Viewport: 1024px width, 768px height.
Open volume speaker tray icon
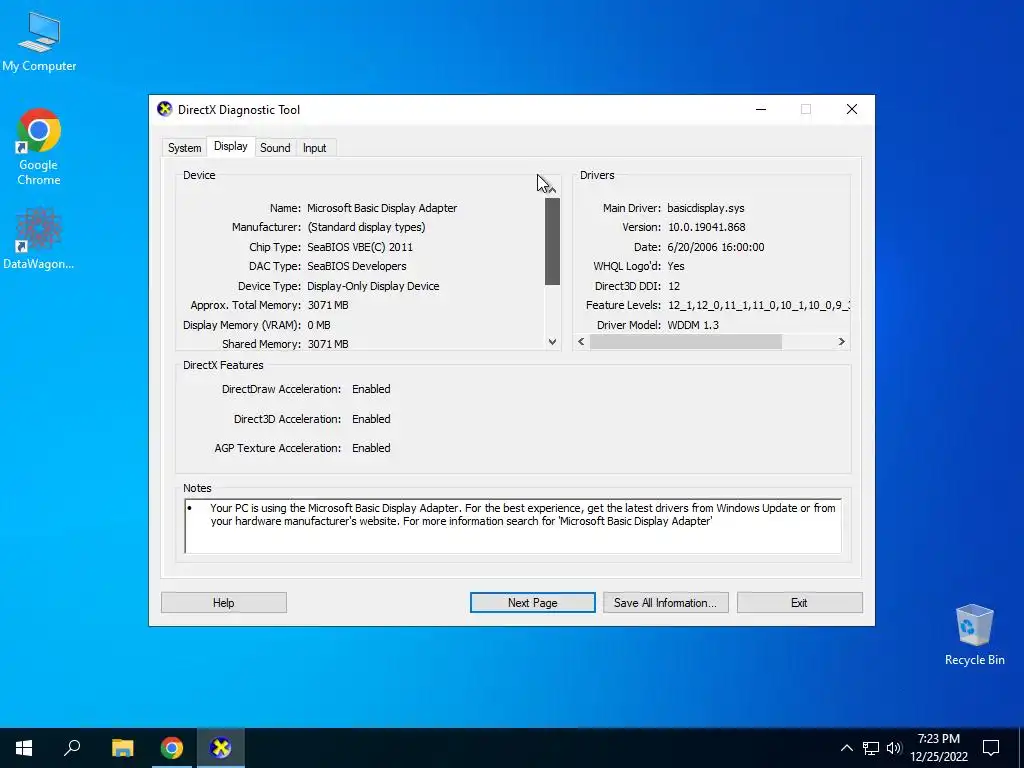(x=894, y=748)
